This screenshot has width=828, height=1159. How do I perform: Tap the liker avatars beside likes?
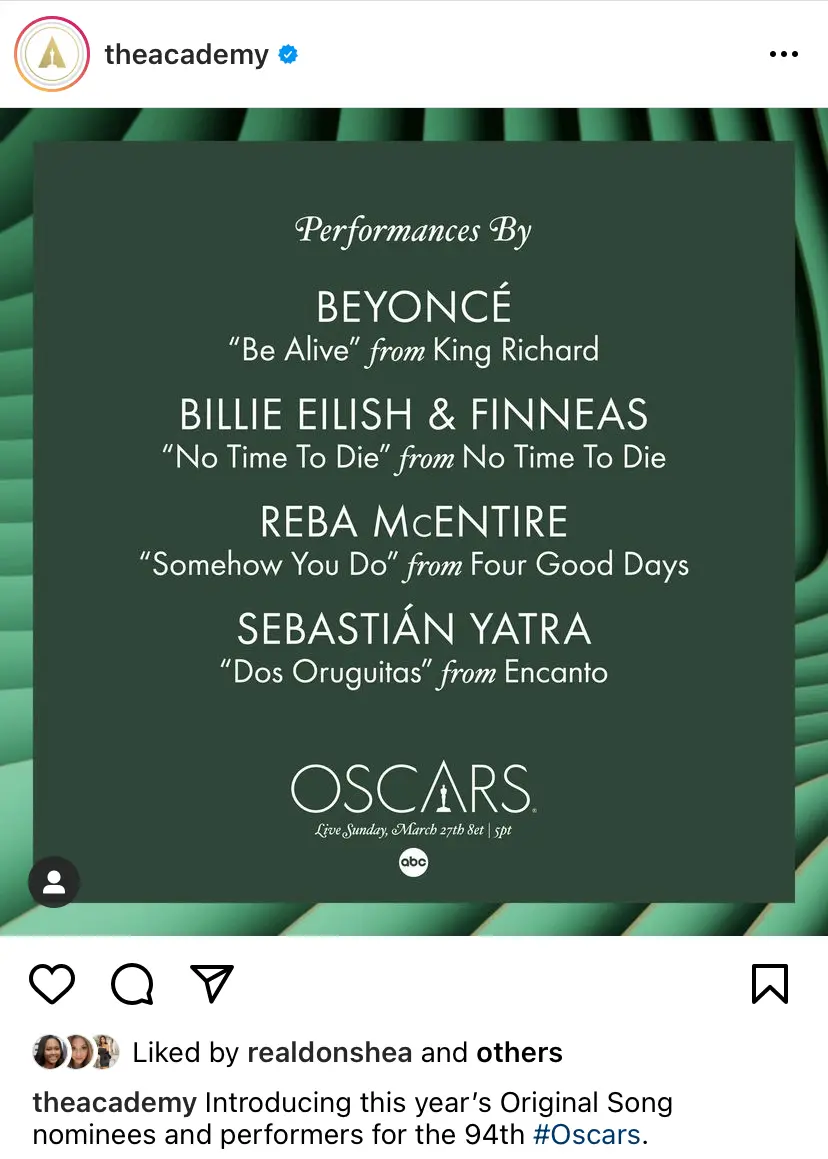pyautogui.click(x=77, y=1052)
